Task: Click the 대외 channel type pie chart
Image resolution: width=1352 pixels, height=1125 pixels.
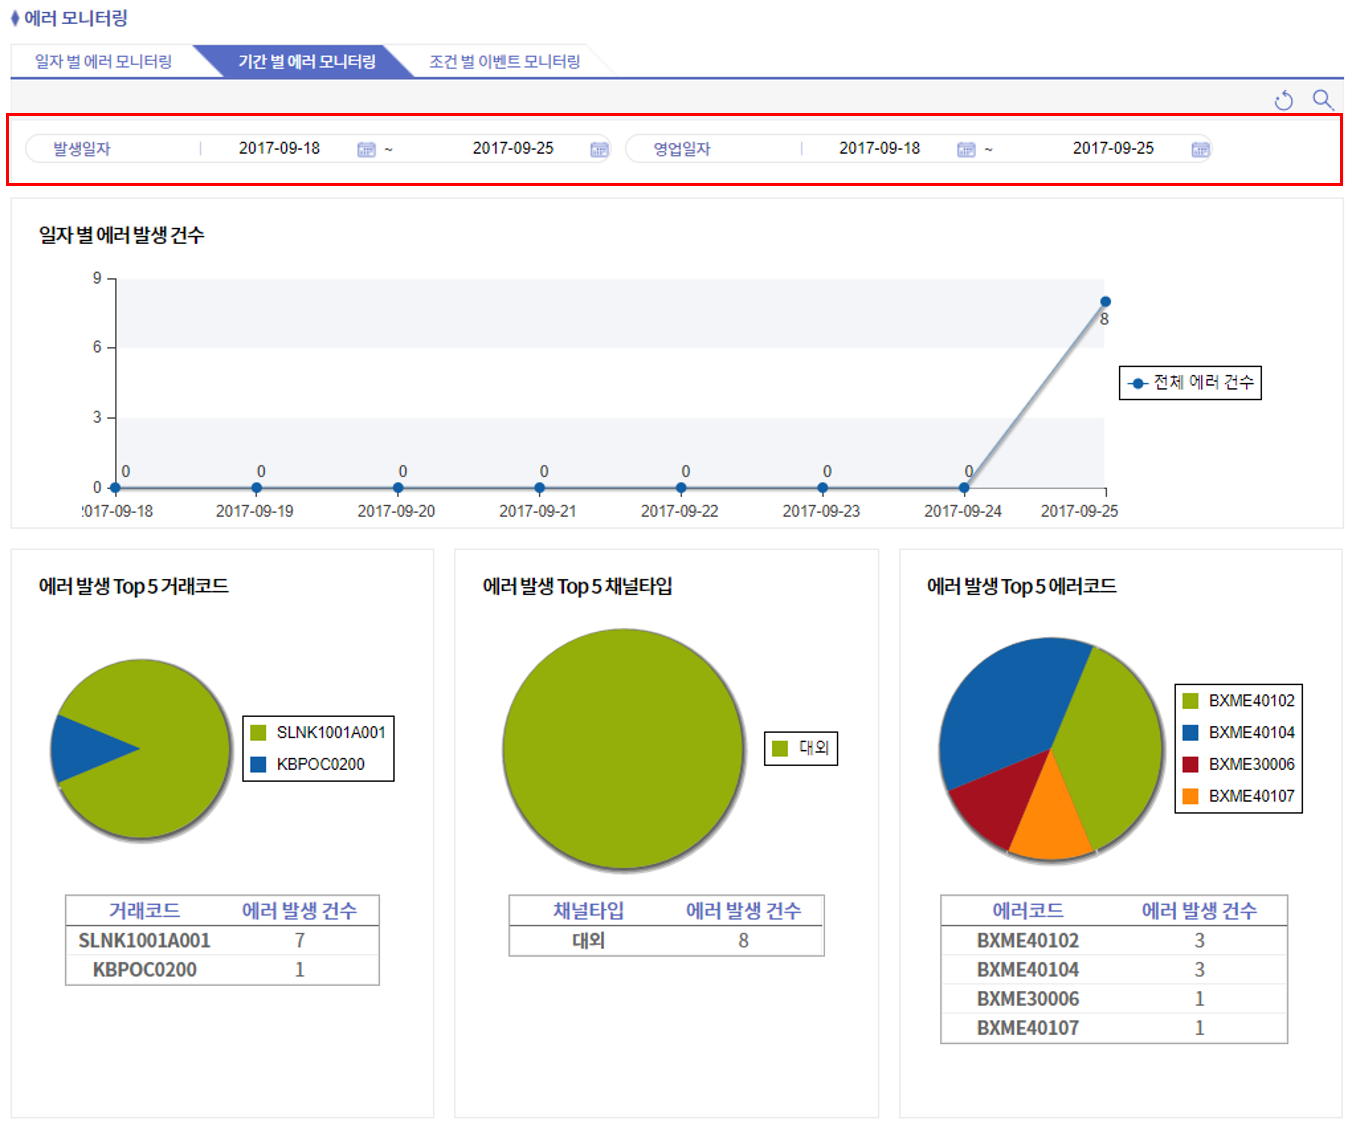Action: 624,749
